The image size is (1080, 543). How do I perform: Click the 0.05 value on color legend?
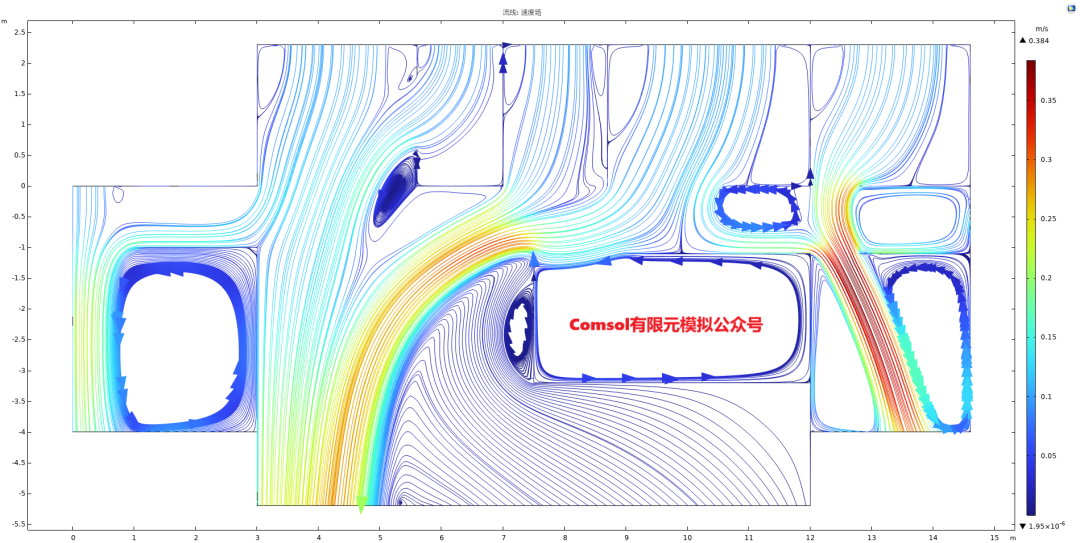tap(1047, 455)
